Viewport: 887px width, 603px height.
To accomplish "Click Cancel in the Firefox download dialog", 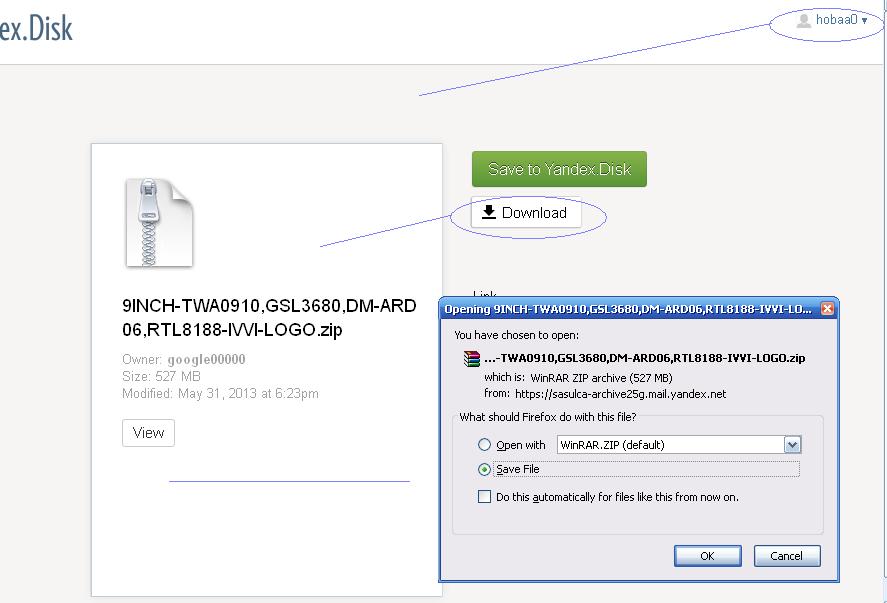I will coord(786,556).
